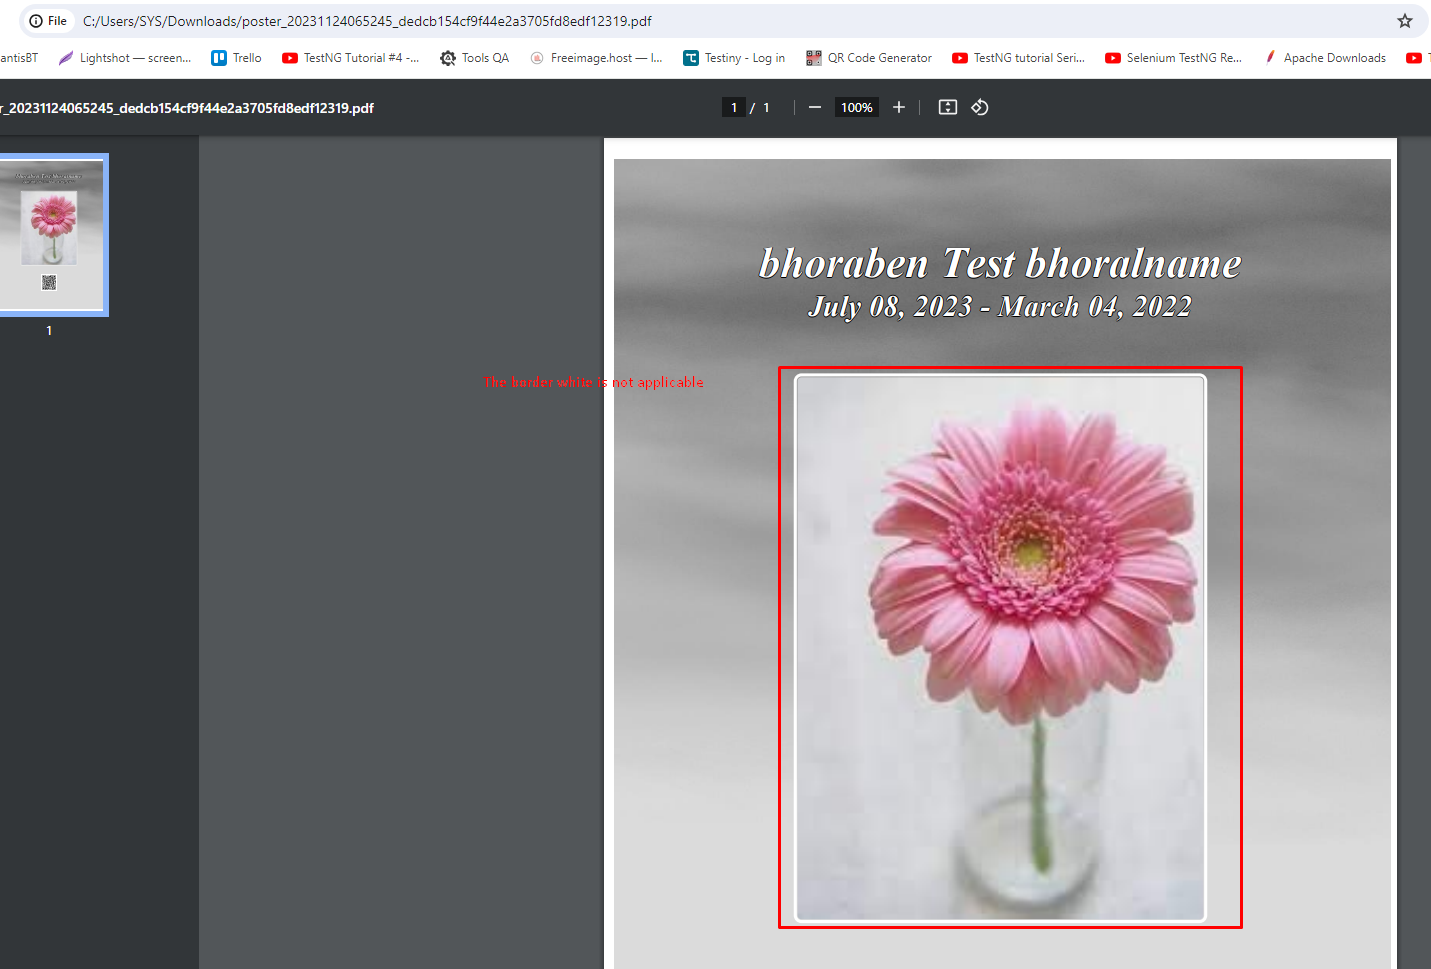
Task: Edit the current page number field
Action: [x=734, y=107]
